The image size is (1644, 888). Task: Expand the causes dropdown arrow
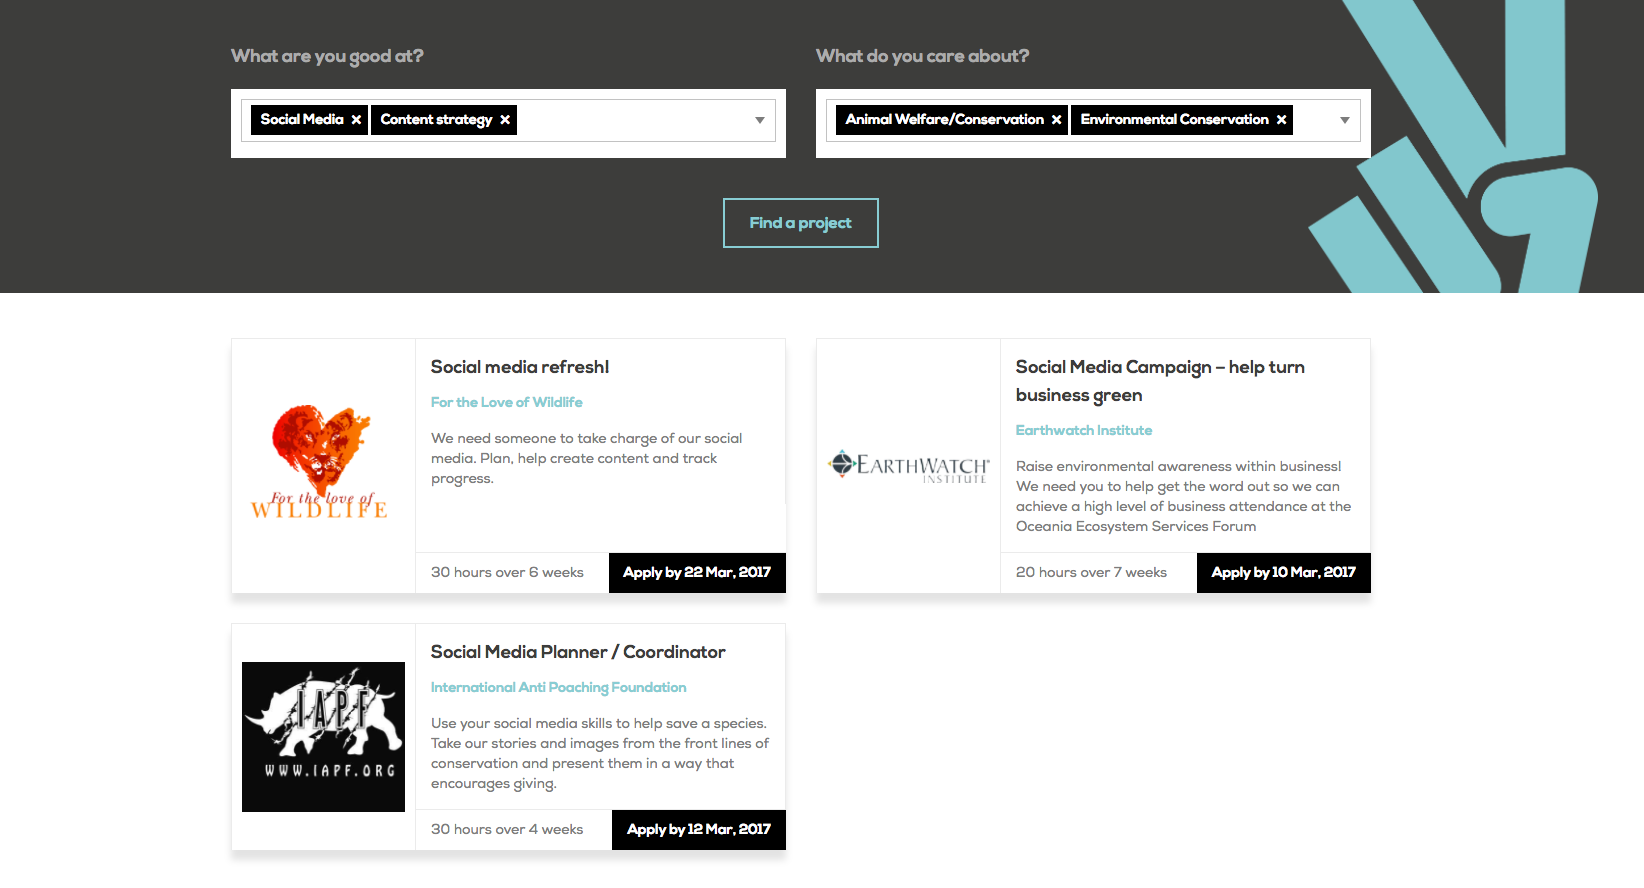[1345, 120]
